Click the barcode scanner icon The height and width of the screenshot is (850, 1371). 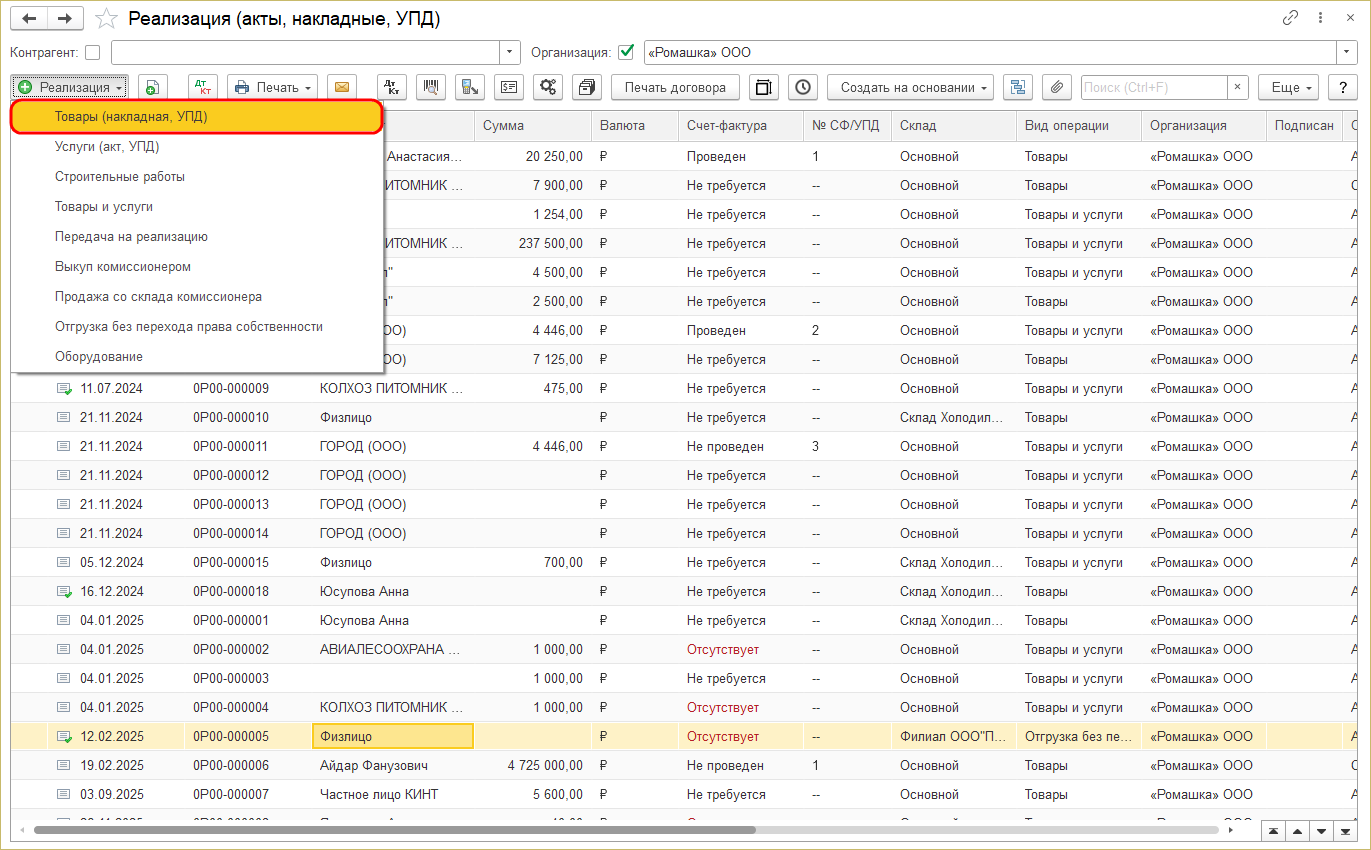point(431,88)
